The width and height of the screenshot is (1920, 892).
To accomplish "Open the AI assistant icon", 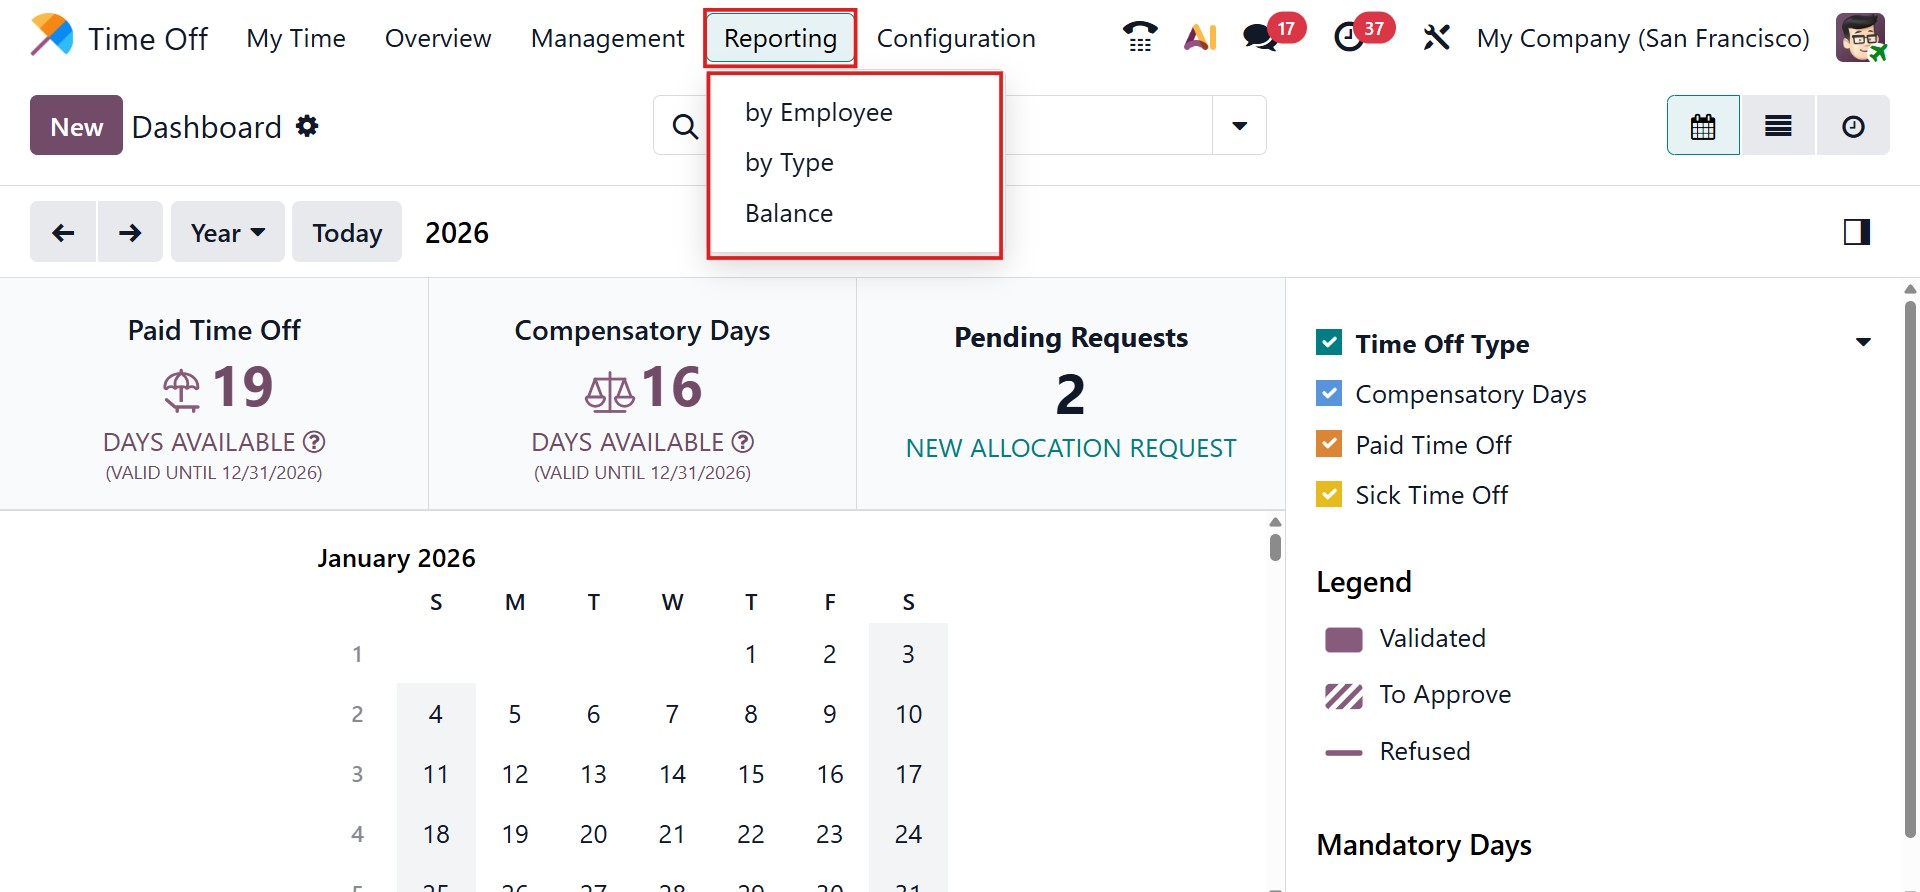I will coord(1200,38).
